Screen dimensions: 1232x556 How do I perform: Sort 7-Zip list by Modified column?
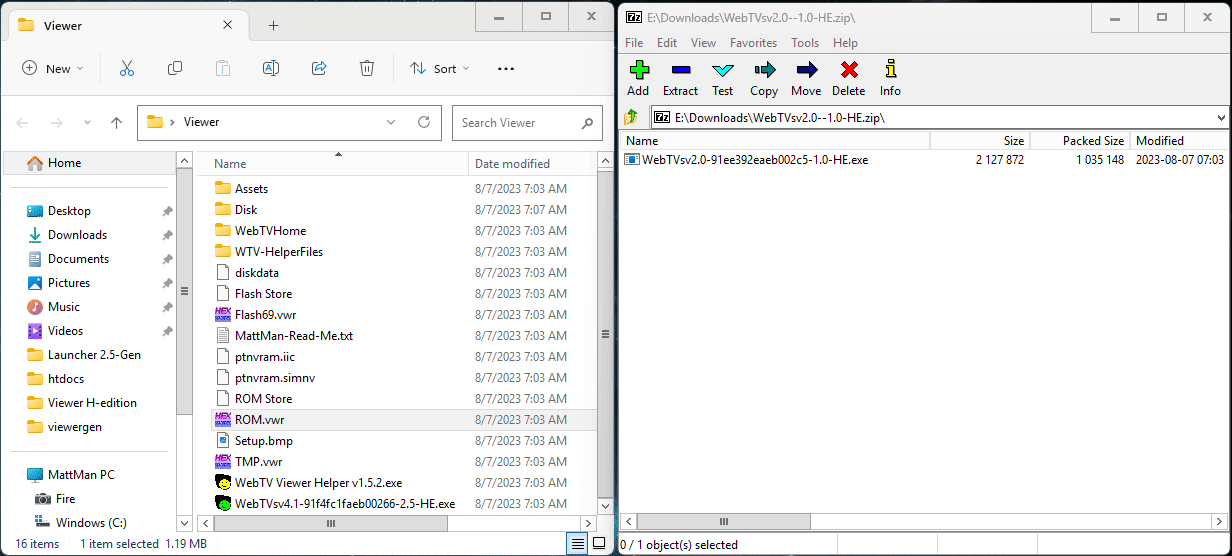pyautogui.click(x=1178, y=141)
